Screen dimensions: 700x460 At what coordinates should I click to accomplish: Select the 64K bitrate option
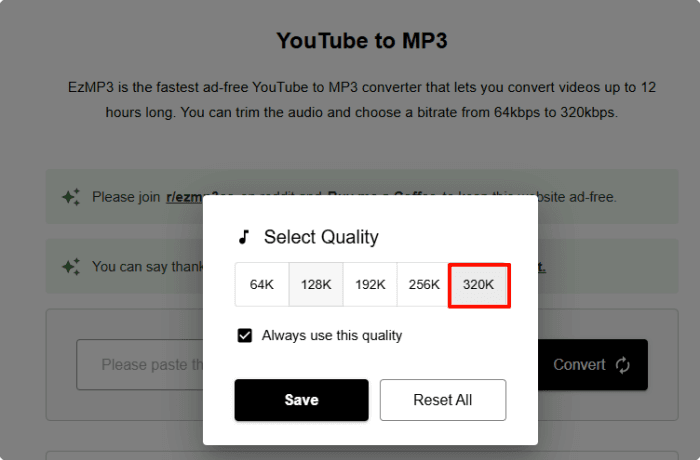[x=262, y=285]
